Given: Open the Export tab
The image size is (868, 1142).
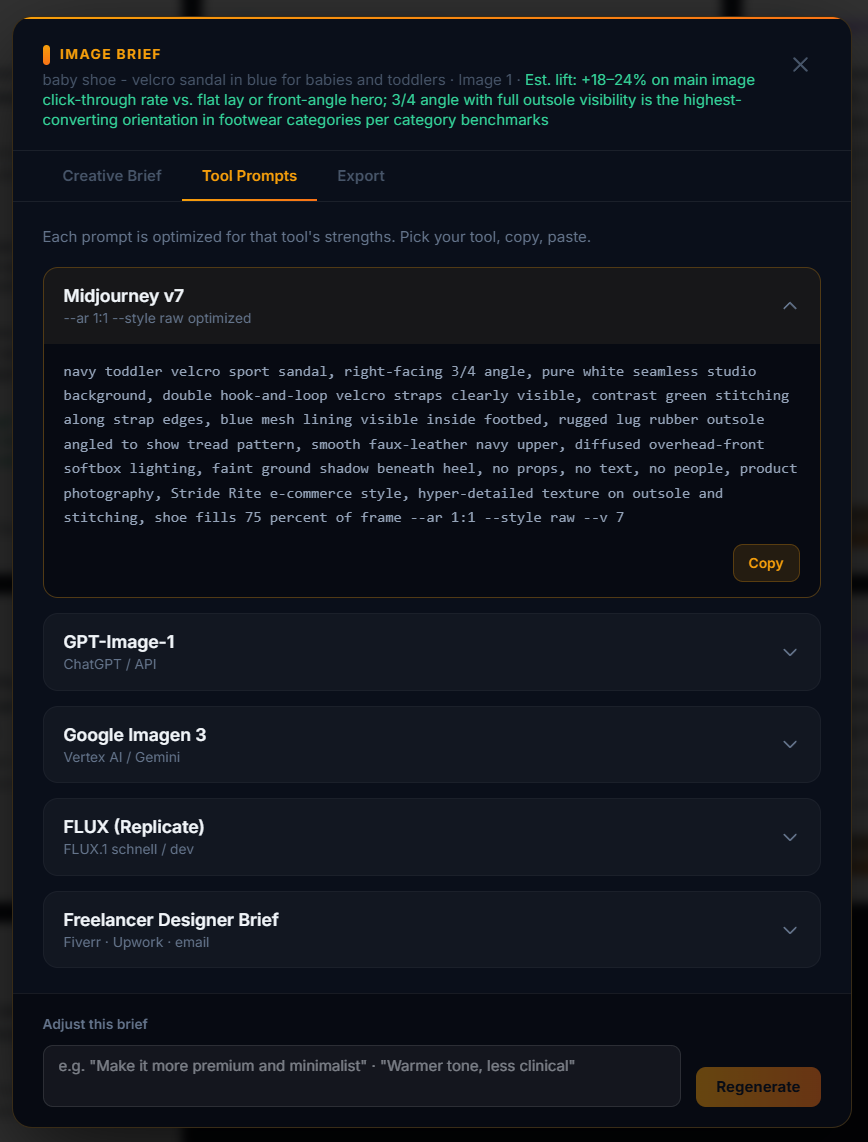Looking at the screenshot, I should coord(361,176).
